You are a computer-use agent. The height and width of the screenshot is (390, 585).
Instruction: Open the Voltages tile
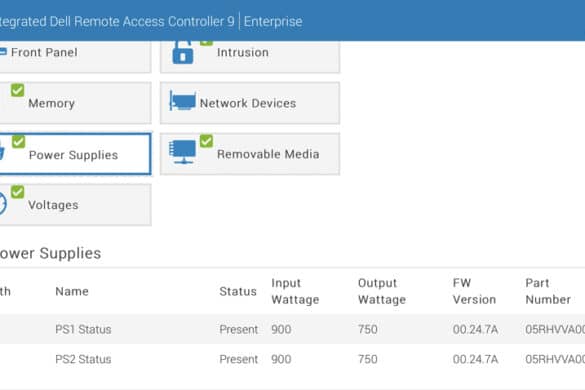click(x=75, y=205)
